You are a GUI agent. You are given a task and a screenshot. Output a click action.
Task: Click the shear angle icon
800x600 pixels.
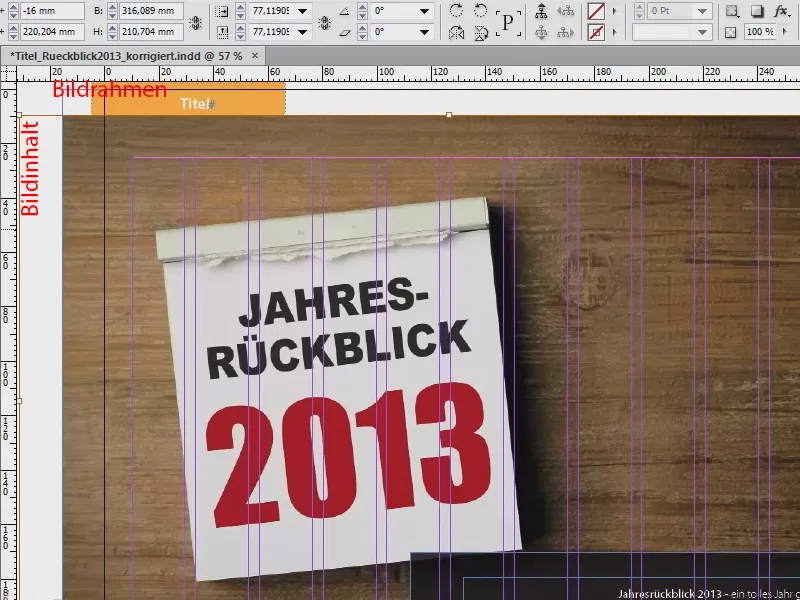[345, 32]
